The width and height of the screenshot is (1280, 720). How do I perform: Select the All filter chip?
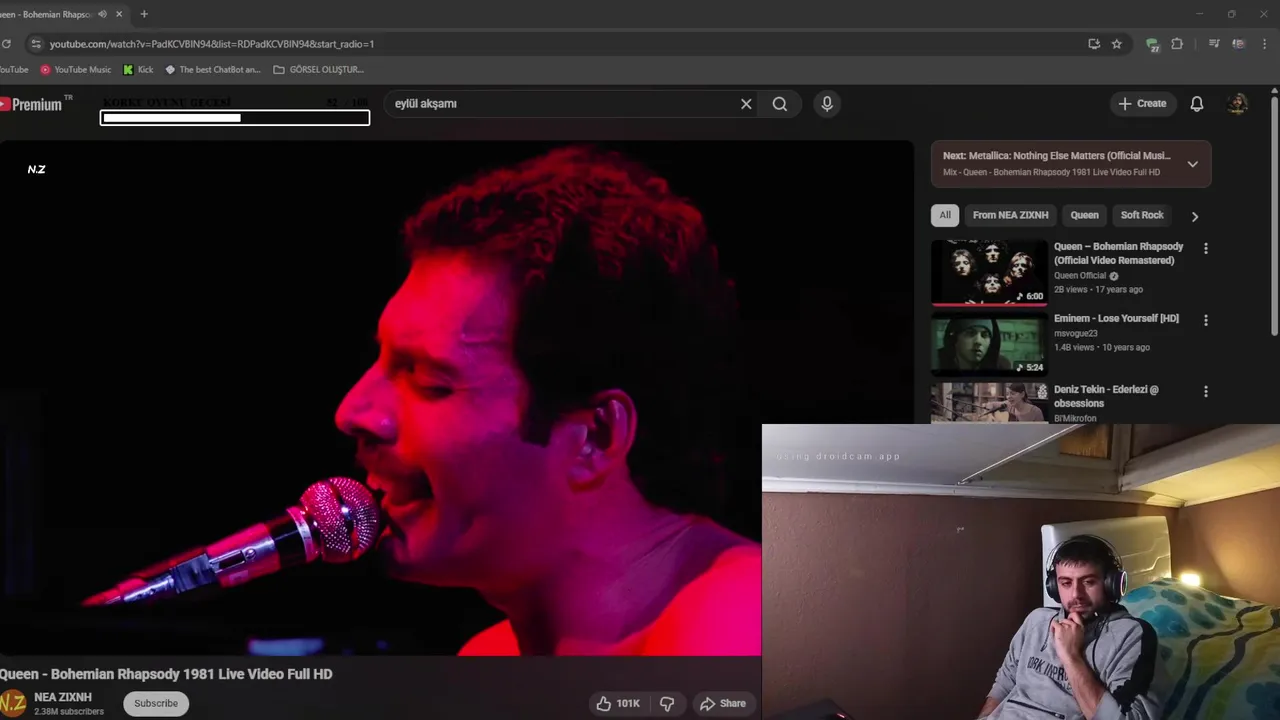945,215
